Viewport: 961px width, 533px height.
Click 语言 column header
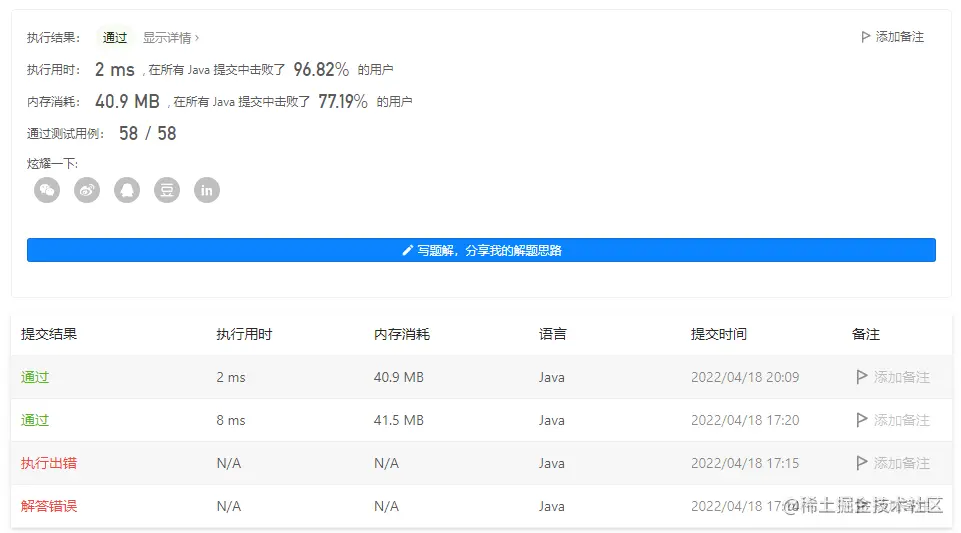pos(553,334)
